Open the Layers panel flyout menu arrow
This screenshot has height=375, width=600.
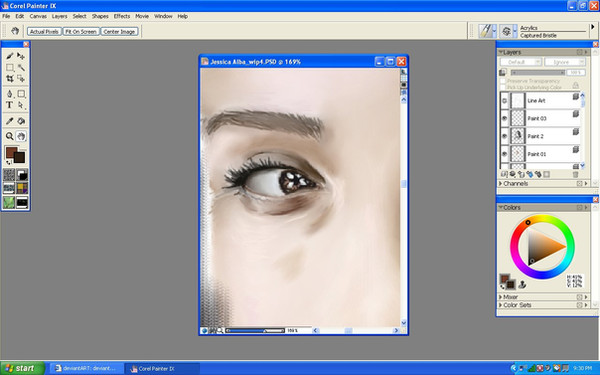586,52
